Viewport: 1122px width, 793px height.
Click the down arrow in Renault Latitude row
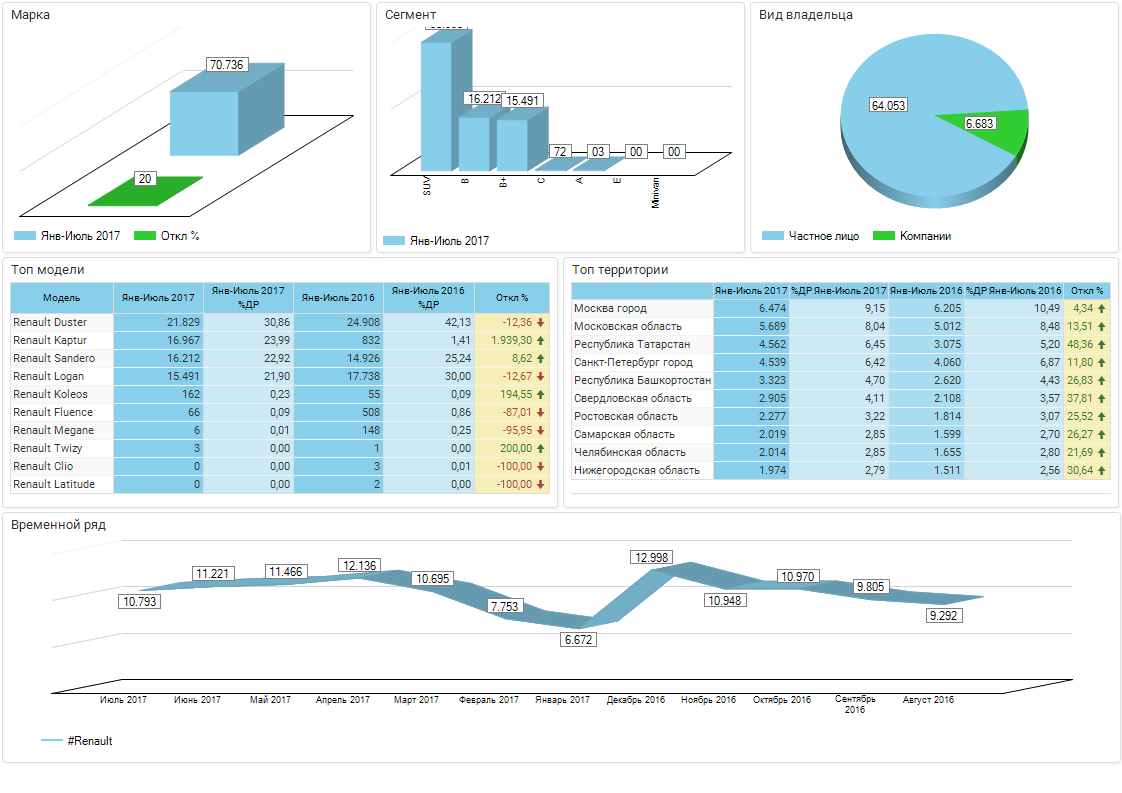(x=540, y=484)
